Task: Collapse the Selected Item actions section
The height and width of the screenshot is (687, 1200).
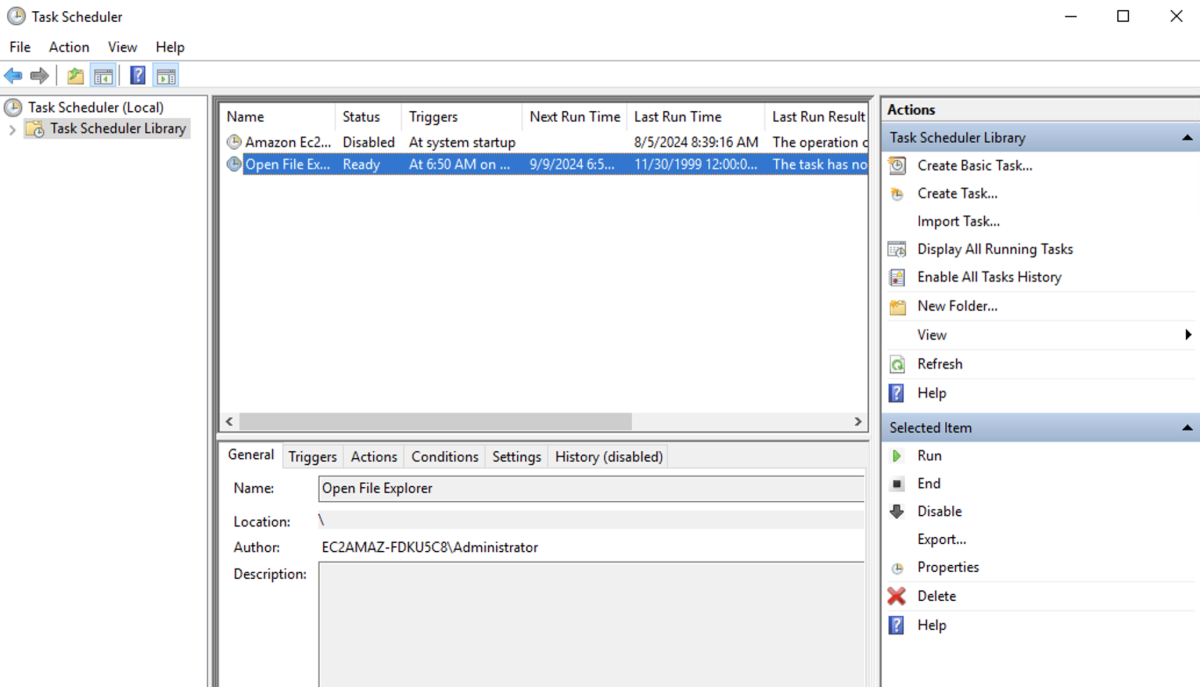Action: pos(1187,428)
